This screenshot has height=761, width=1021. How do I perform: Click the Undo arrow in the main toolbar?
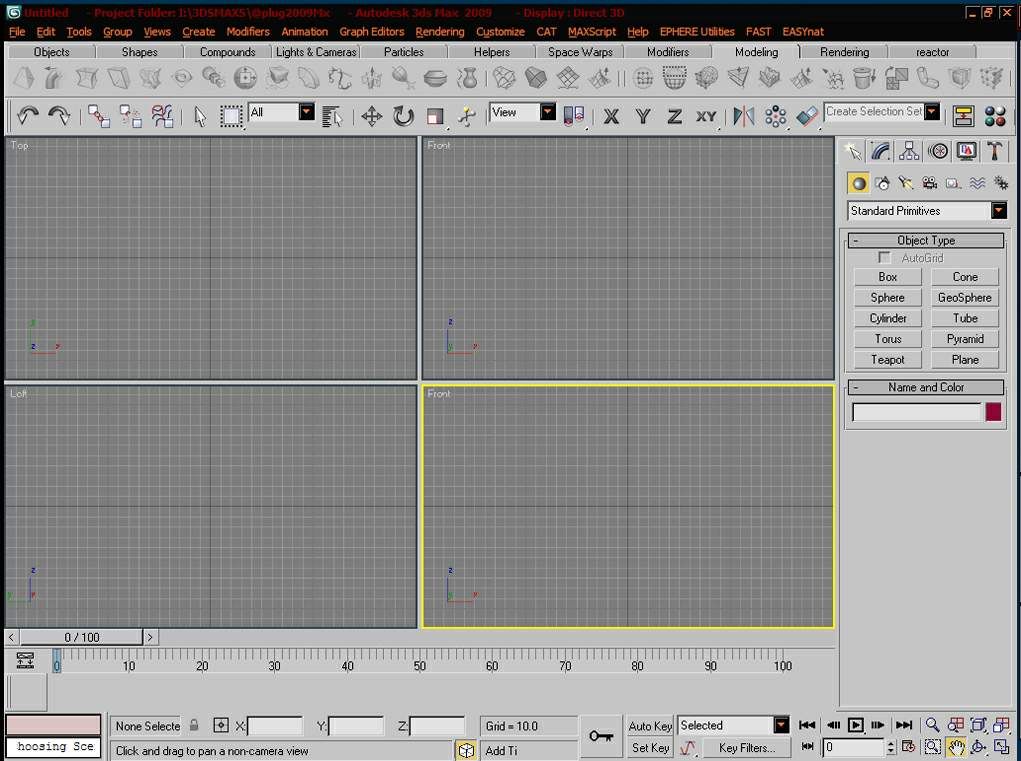(x=28, y=116)
